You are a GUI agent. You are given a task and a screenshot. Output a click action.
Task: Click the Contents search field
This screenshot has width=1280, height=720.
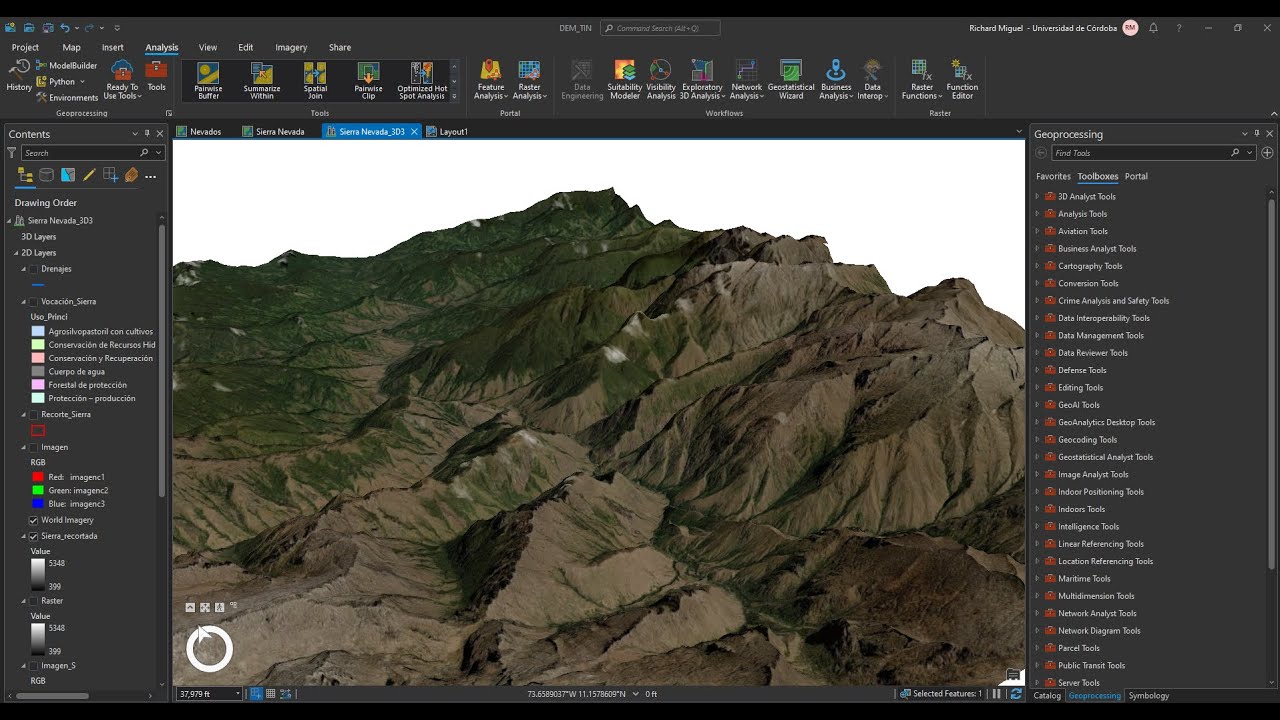tap(92, 153)
